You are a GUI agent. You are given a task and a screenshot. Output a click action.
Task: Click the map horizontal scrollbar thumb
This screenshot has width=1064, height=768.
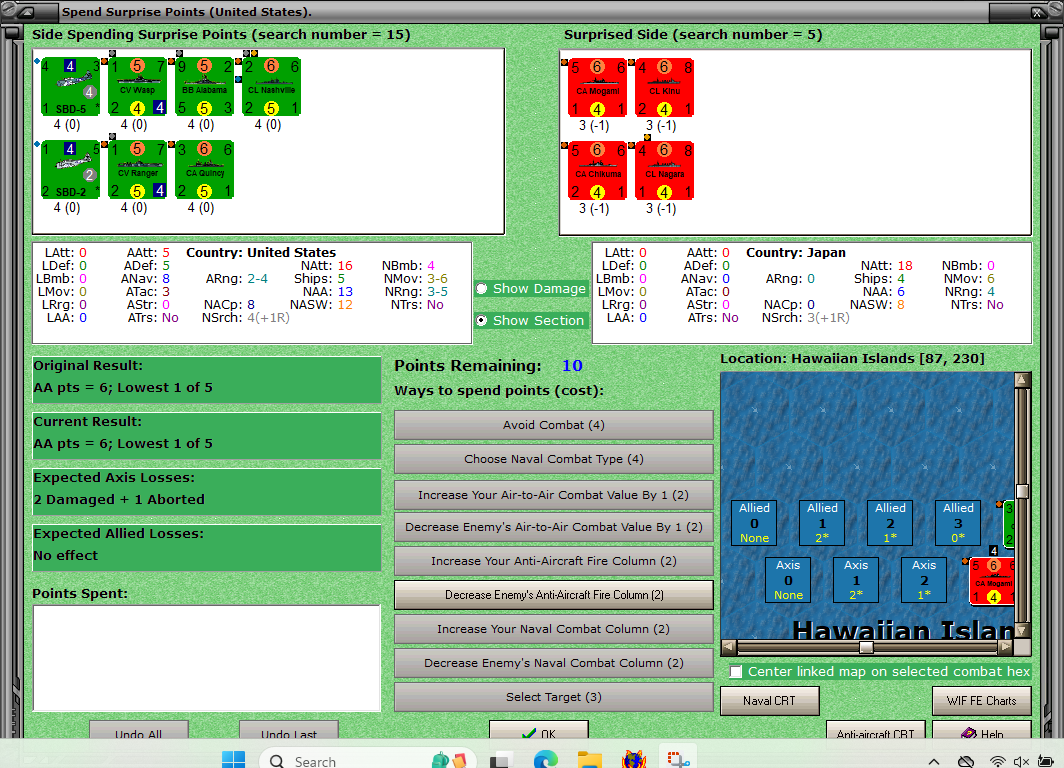pyautogui.click(x=866, y=647)
